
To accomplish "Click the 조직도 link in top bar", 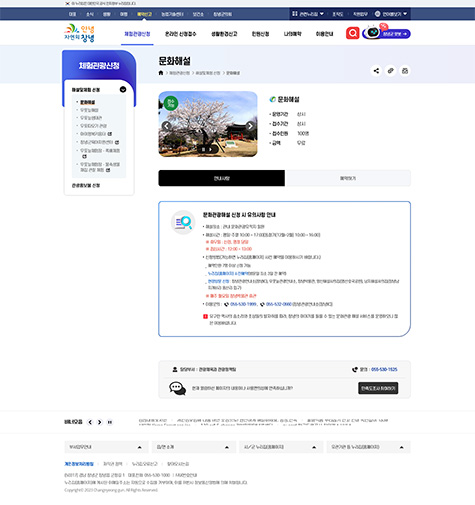I will [x=337, y=14].
